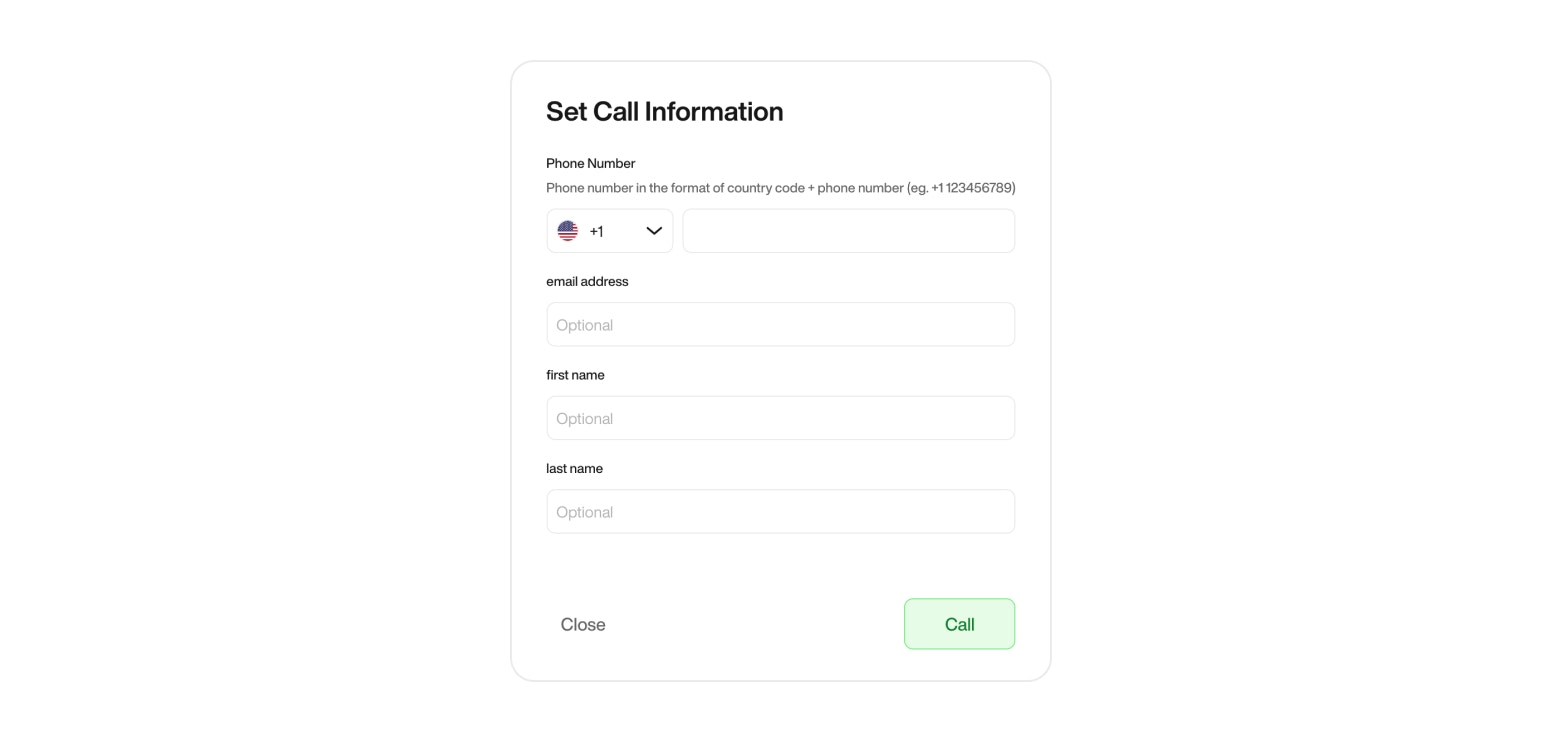Screen dimensions: 1562x742
Task: Click the email address label
Action: tap(587, 281)
